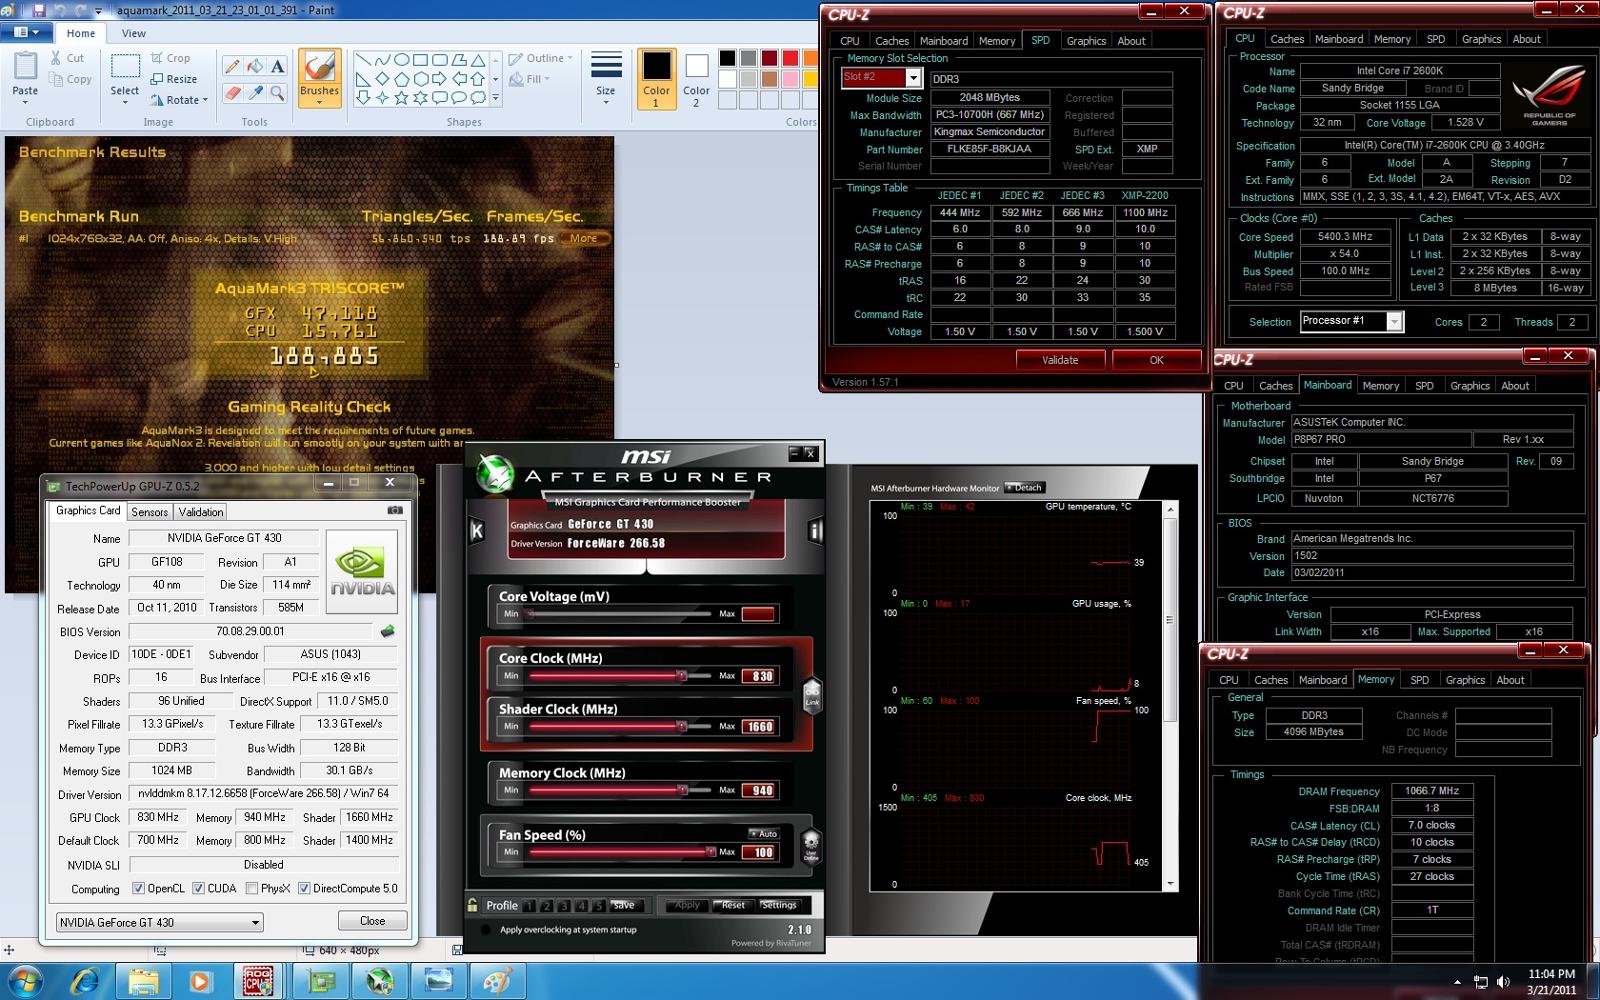Select the Fill with color bucket tool
1600x1000 pixels.
[x=255, y=66]
